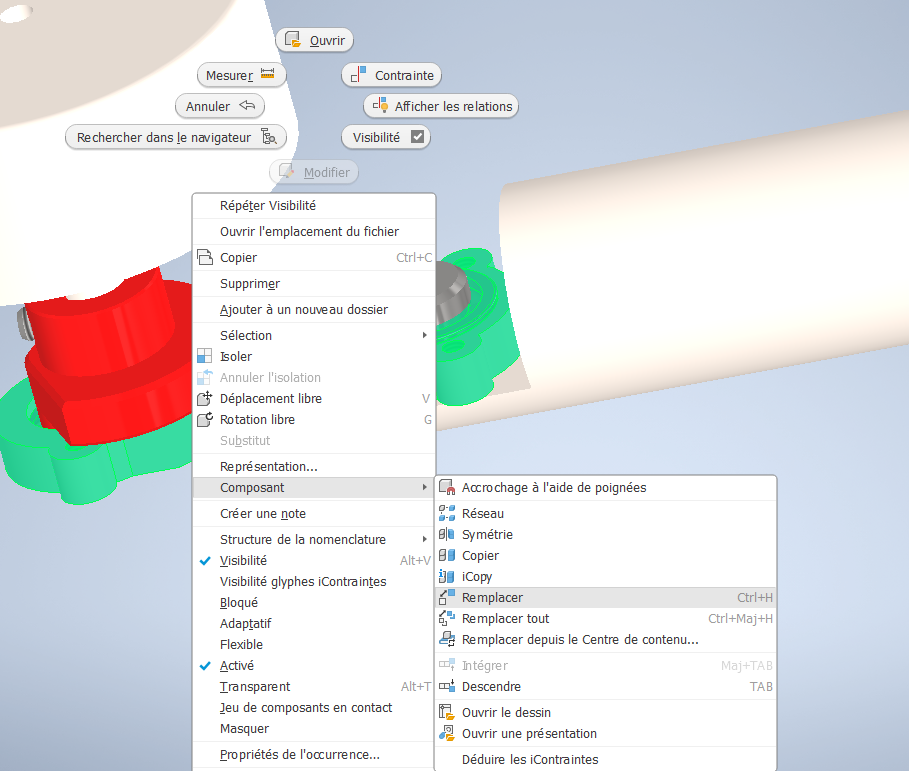Viewport: 909px width, 771px height.
Task: Click the Ouvrir le dessin icon
Action: pyautogui.click(x=447, y=713)
